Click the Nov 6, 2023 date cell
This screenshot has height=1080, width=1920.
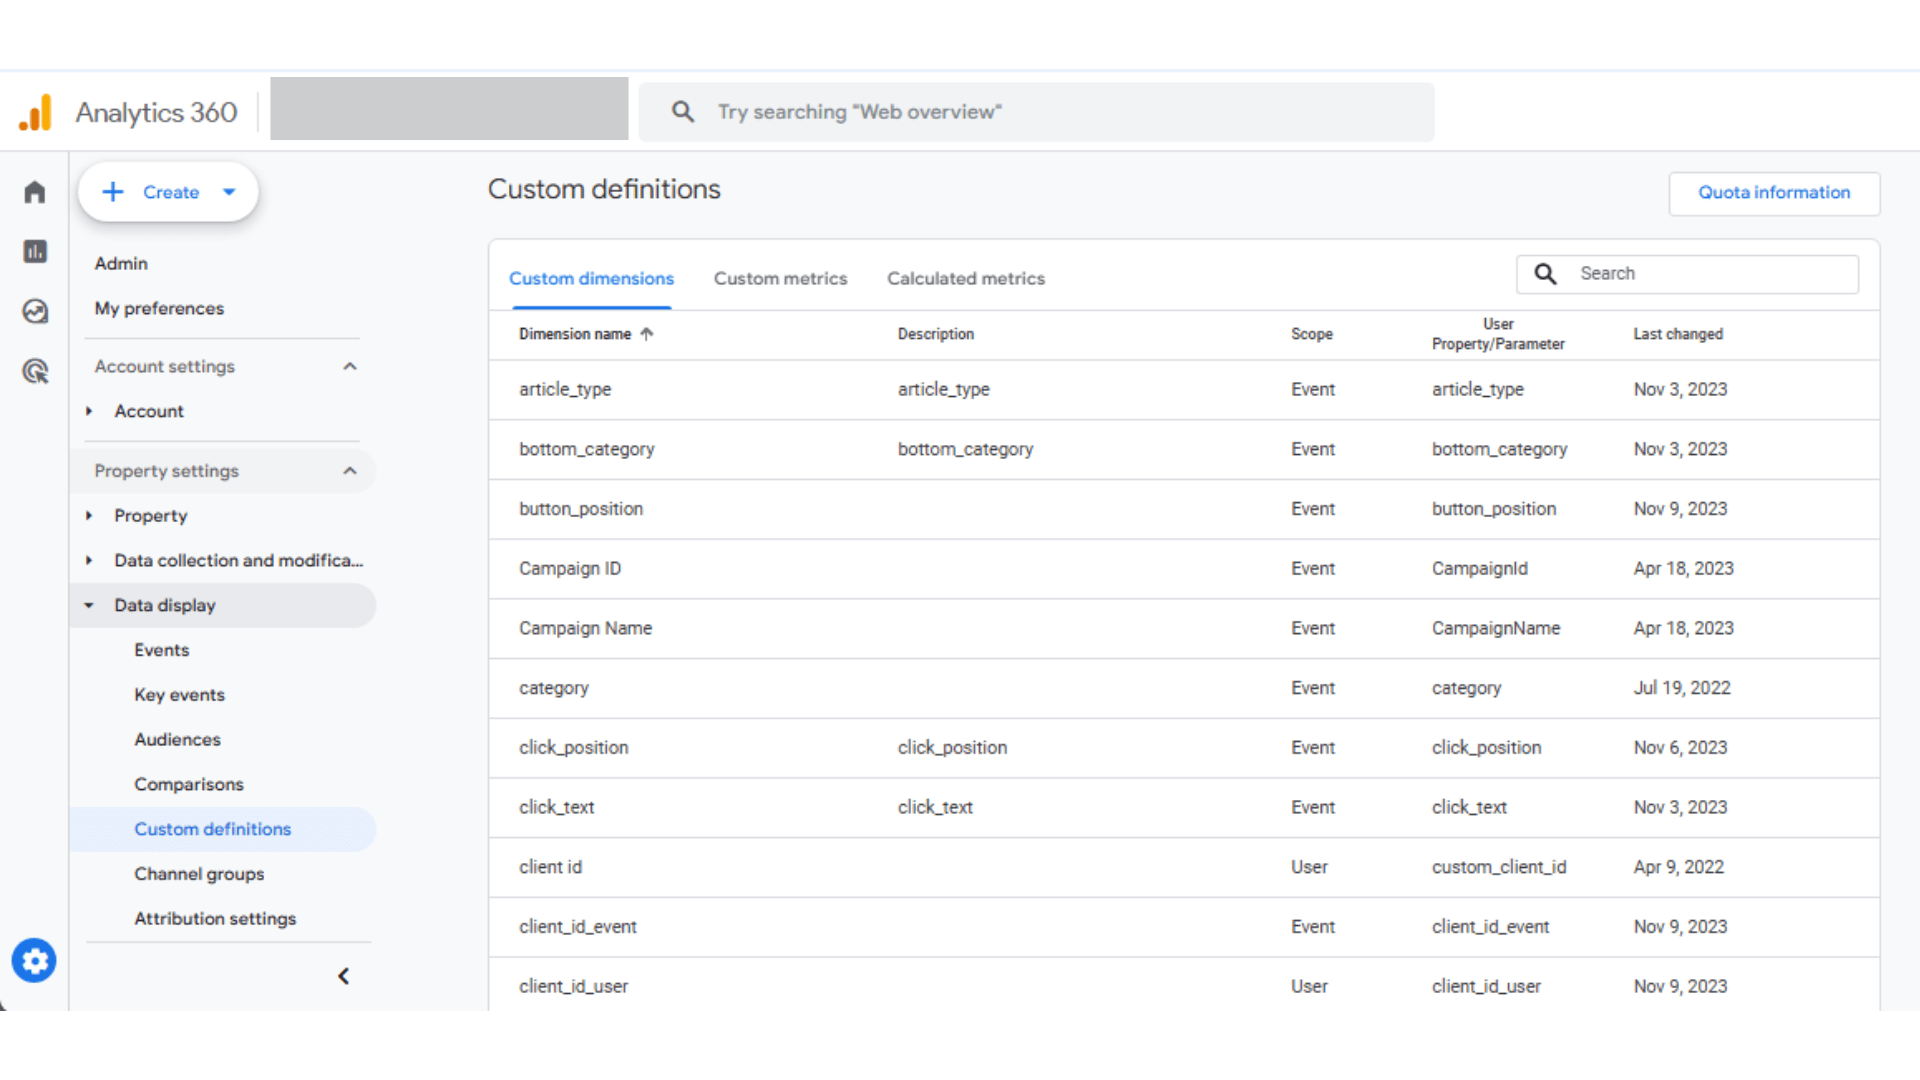1680,748
